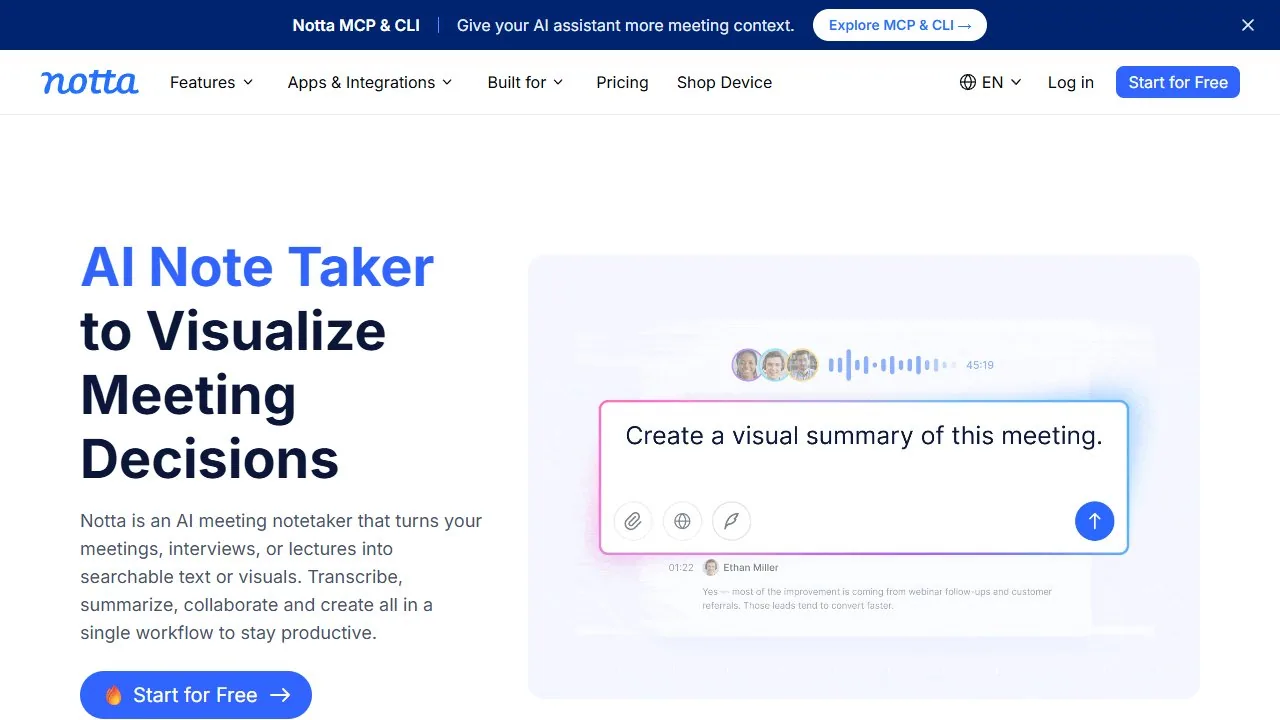Screen dimensions: 1280x720
Task: Expand Apps & Integrations menu
Action: 370,82
